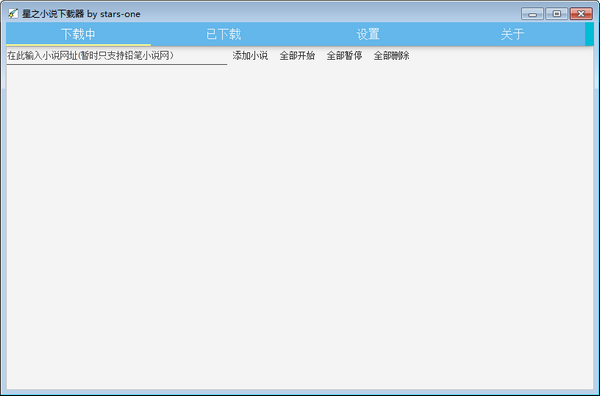600x396 pixels.
Task: Click the empty download list area
Action: coord(300,227)
